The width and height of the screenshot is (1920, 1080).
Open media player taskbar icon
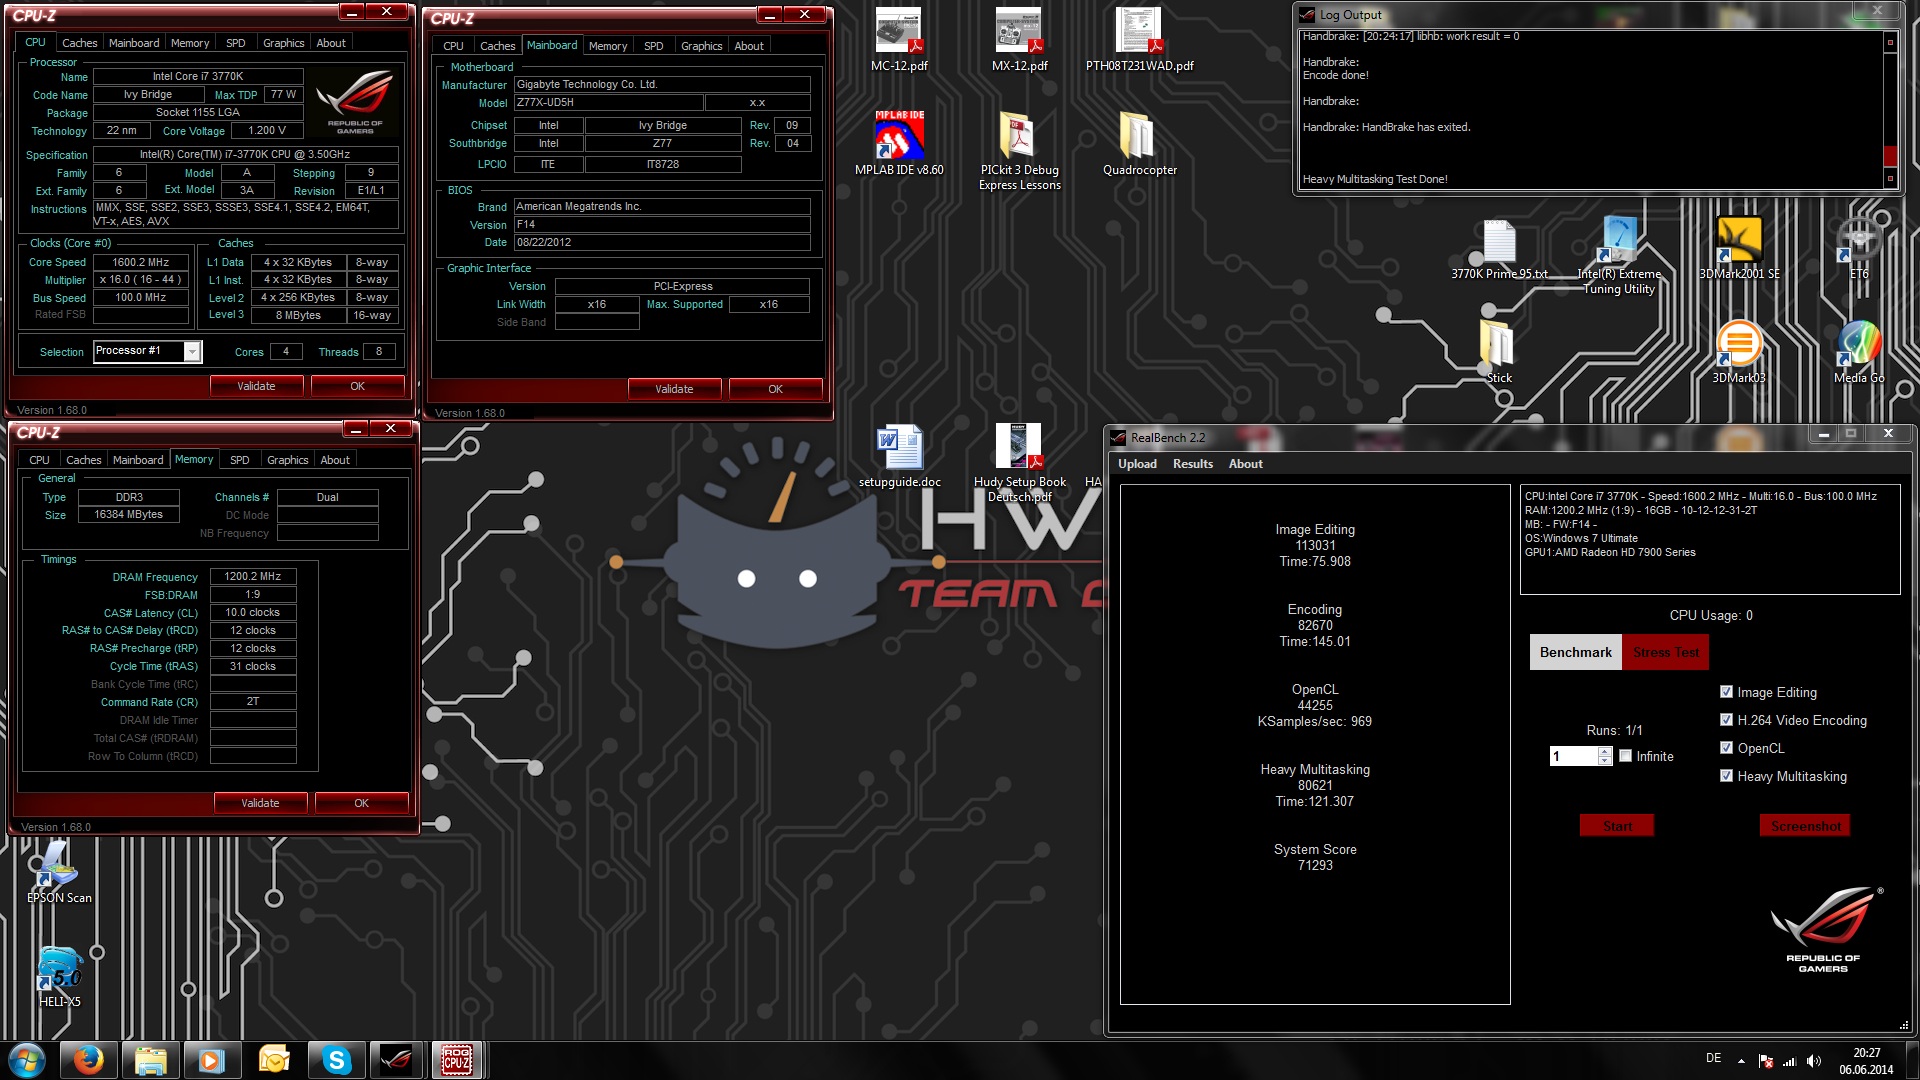(211, 1060)
